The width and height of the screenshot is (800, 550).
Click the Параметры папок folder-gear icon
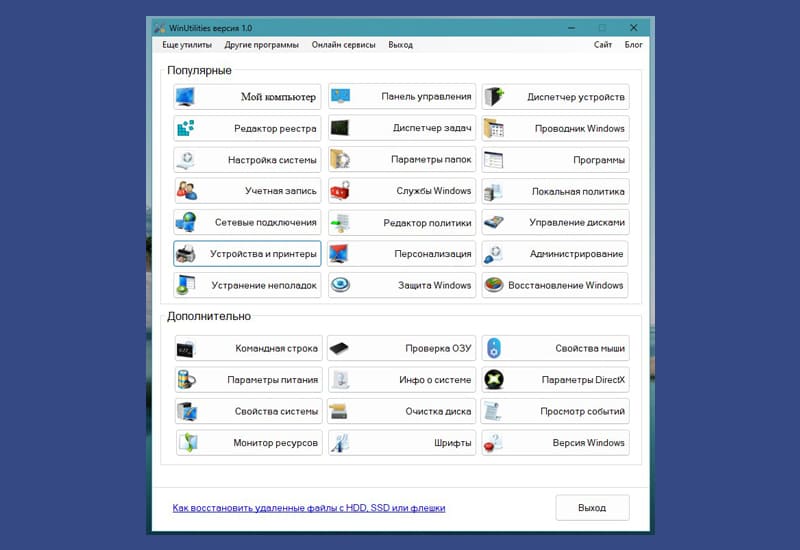coord(340,159)
